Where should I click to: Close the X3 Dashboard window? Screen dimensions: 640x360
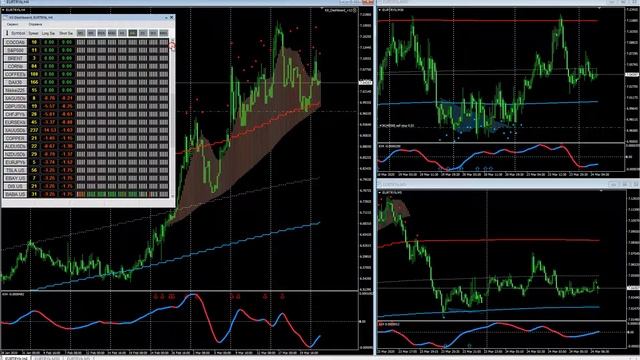pos(172,17)
